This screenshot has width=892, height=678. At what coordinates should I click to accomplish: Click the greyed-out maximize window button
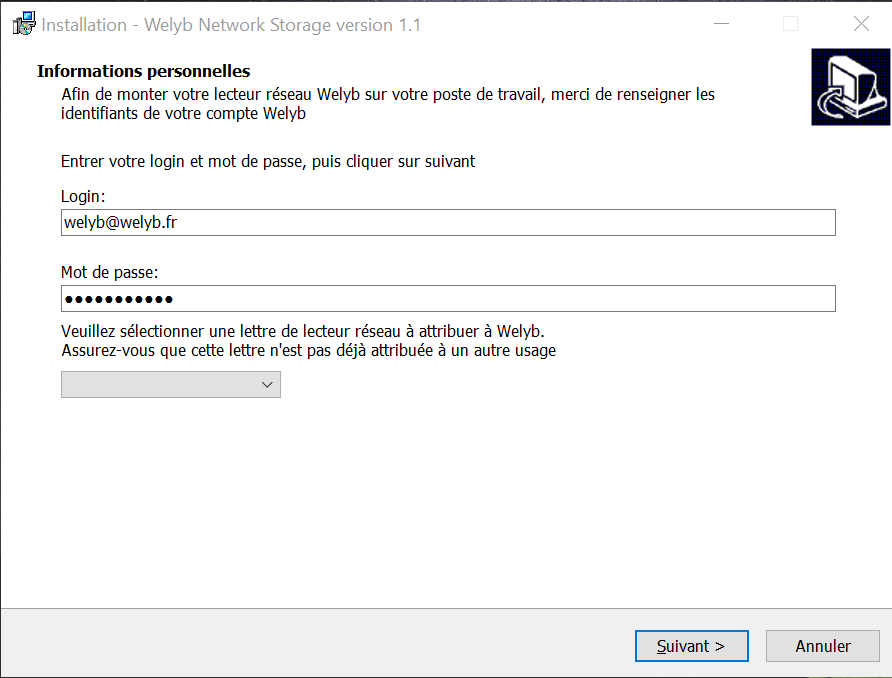click(x=790, y=24)
